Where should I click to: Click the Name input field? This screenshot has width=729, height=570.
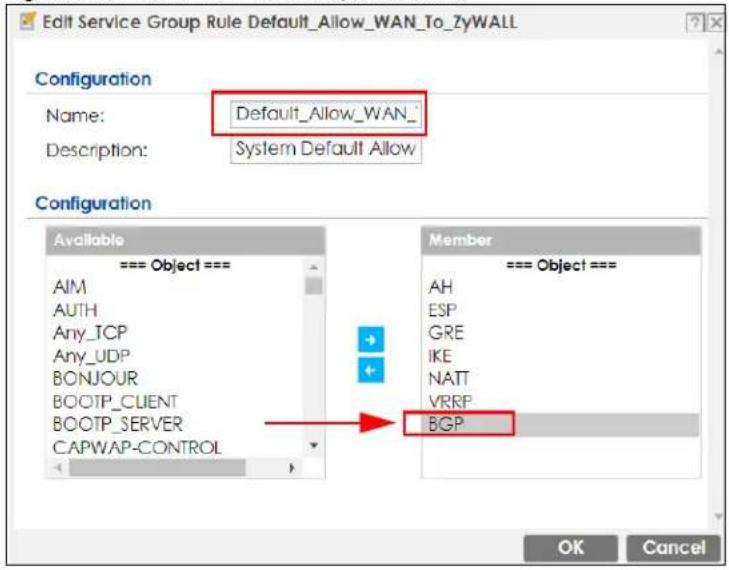[x=326, y=114]
